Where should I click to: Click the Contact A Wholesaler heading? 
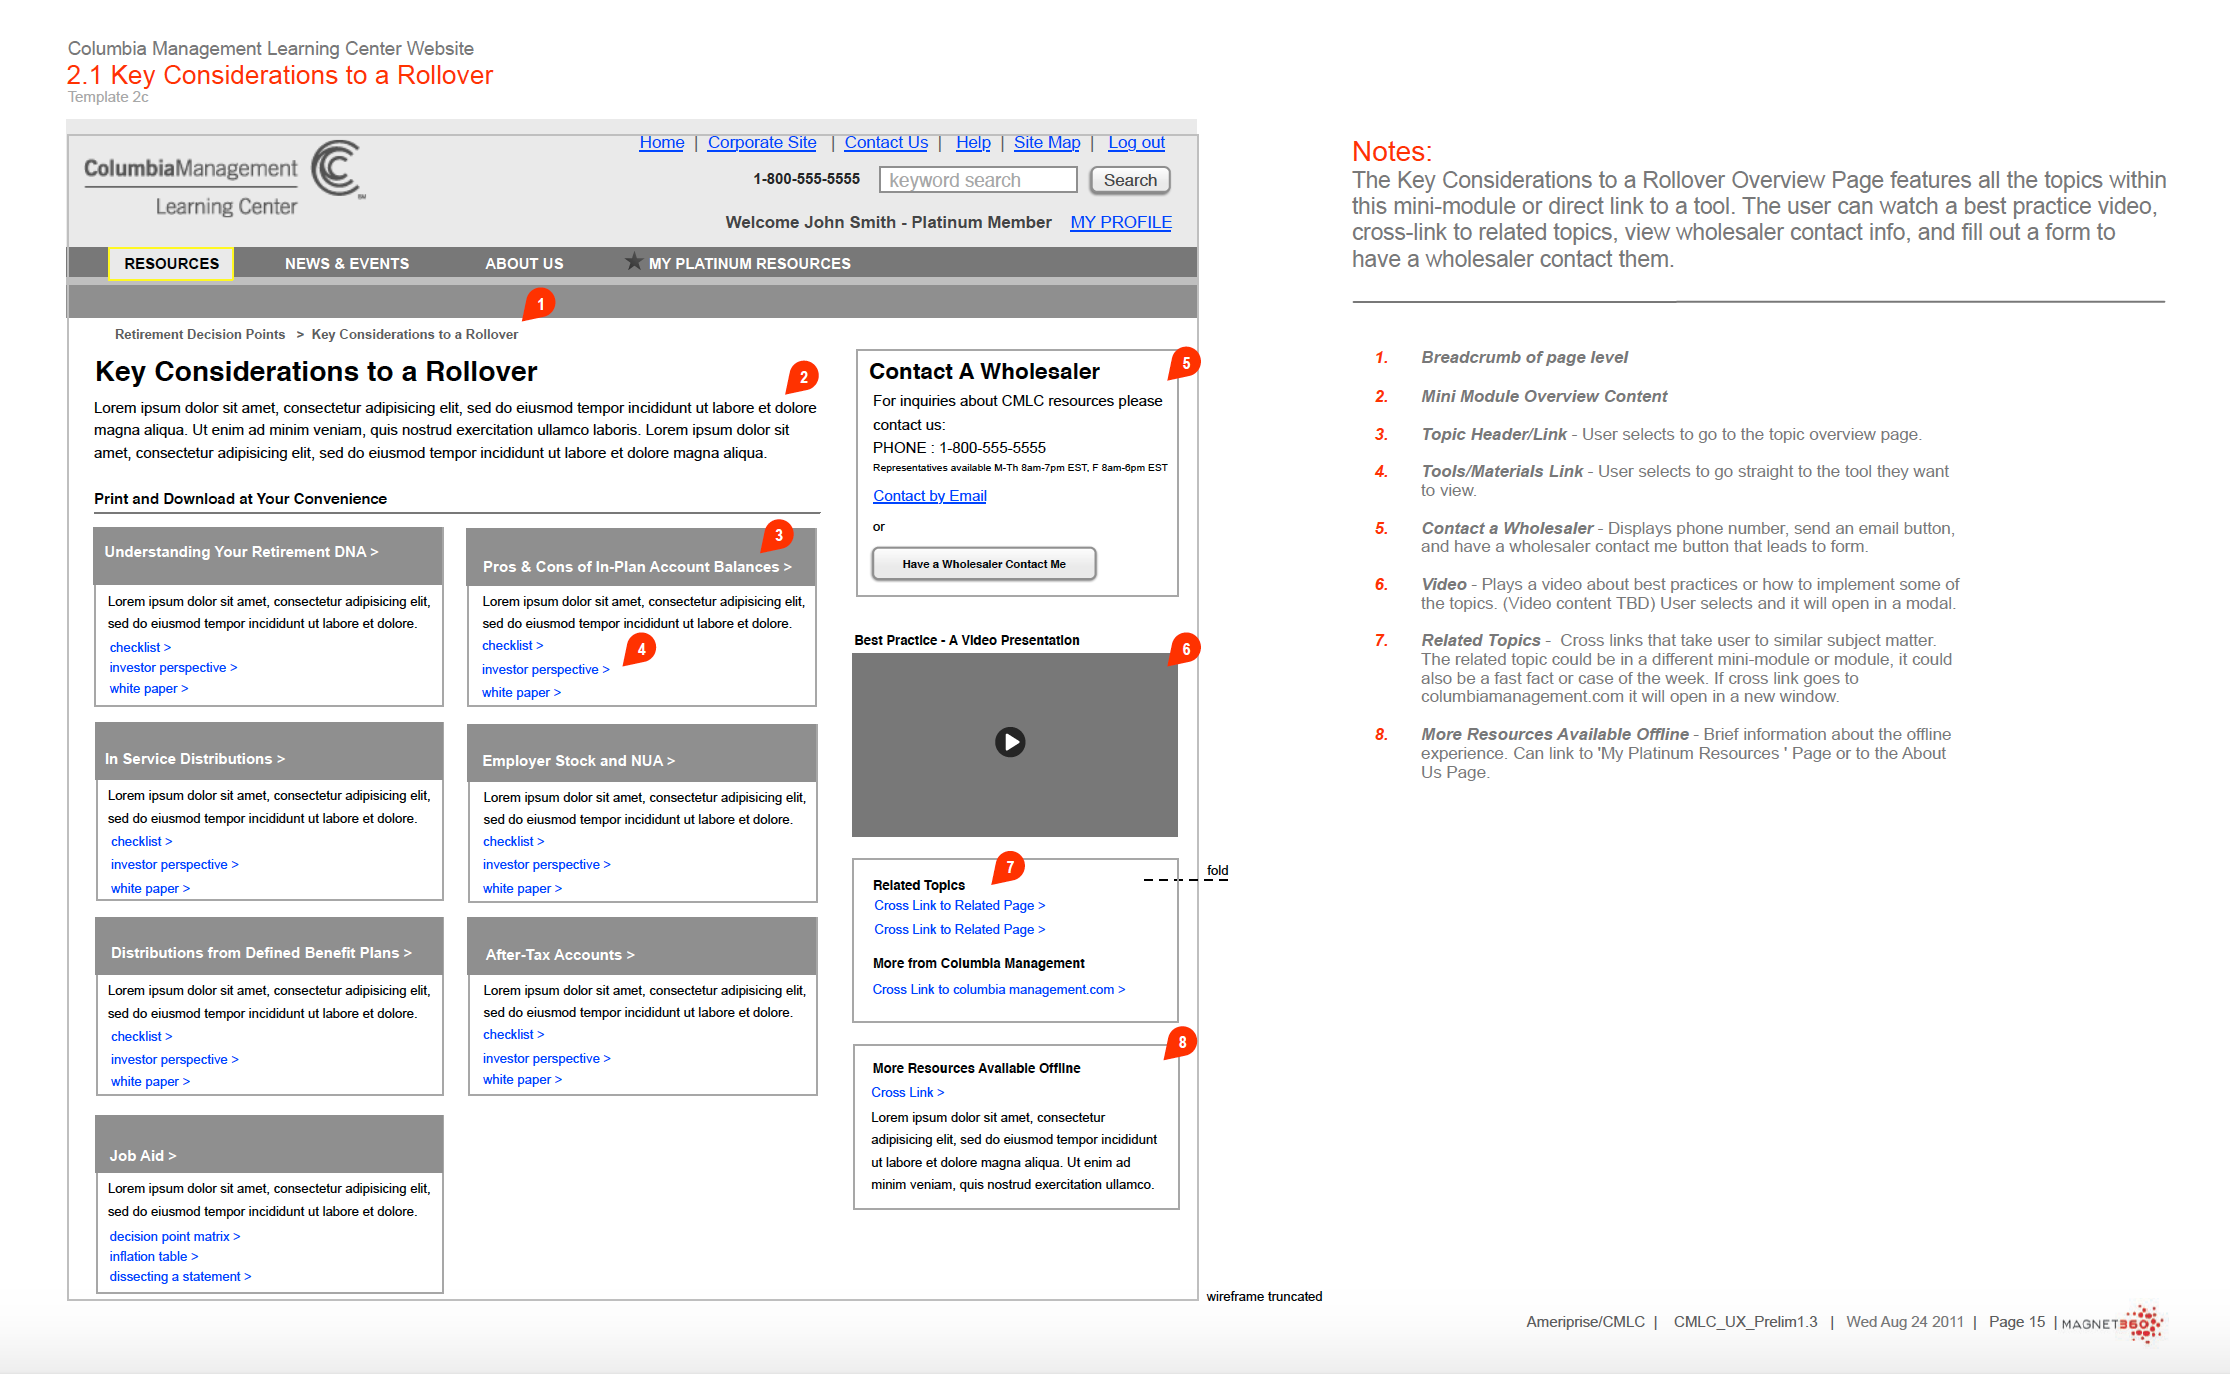(x=984, y=371)
